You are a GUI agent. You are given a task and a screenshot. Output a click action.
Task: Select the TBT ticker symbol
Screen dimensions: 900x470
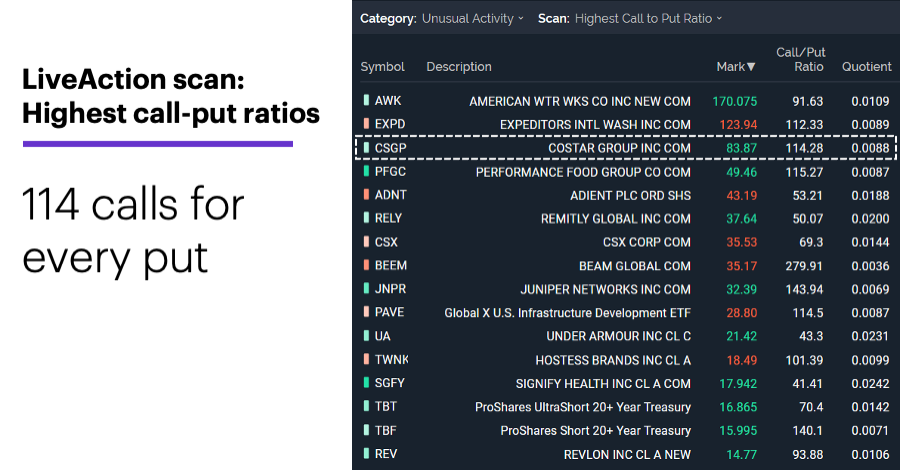(x=386, y=407)
